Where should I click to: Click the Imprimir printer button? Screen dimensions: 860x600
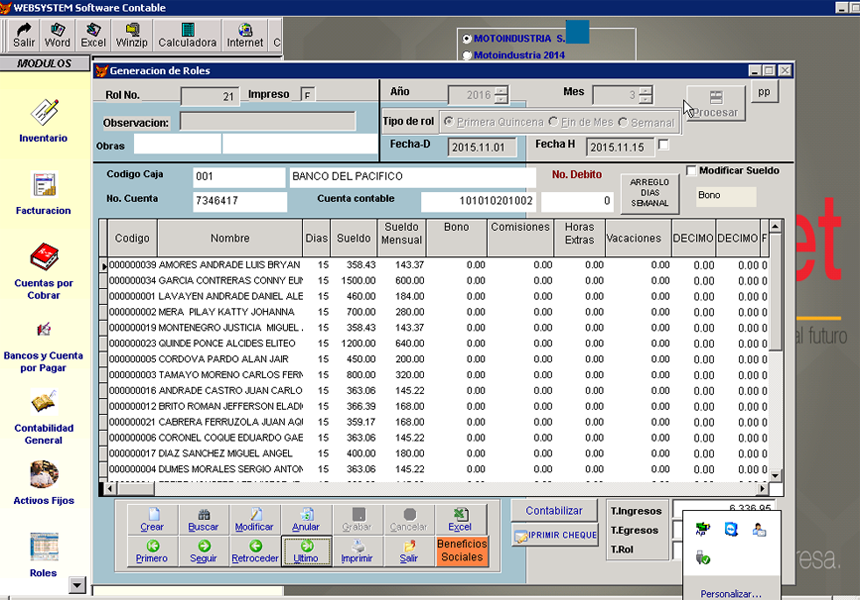click(x=356, y=551)
